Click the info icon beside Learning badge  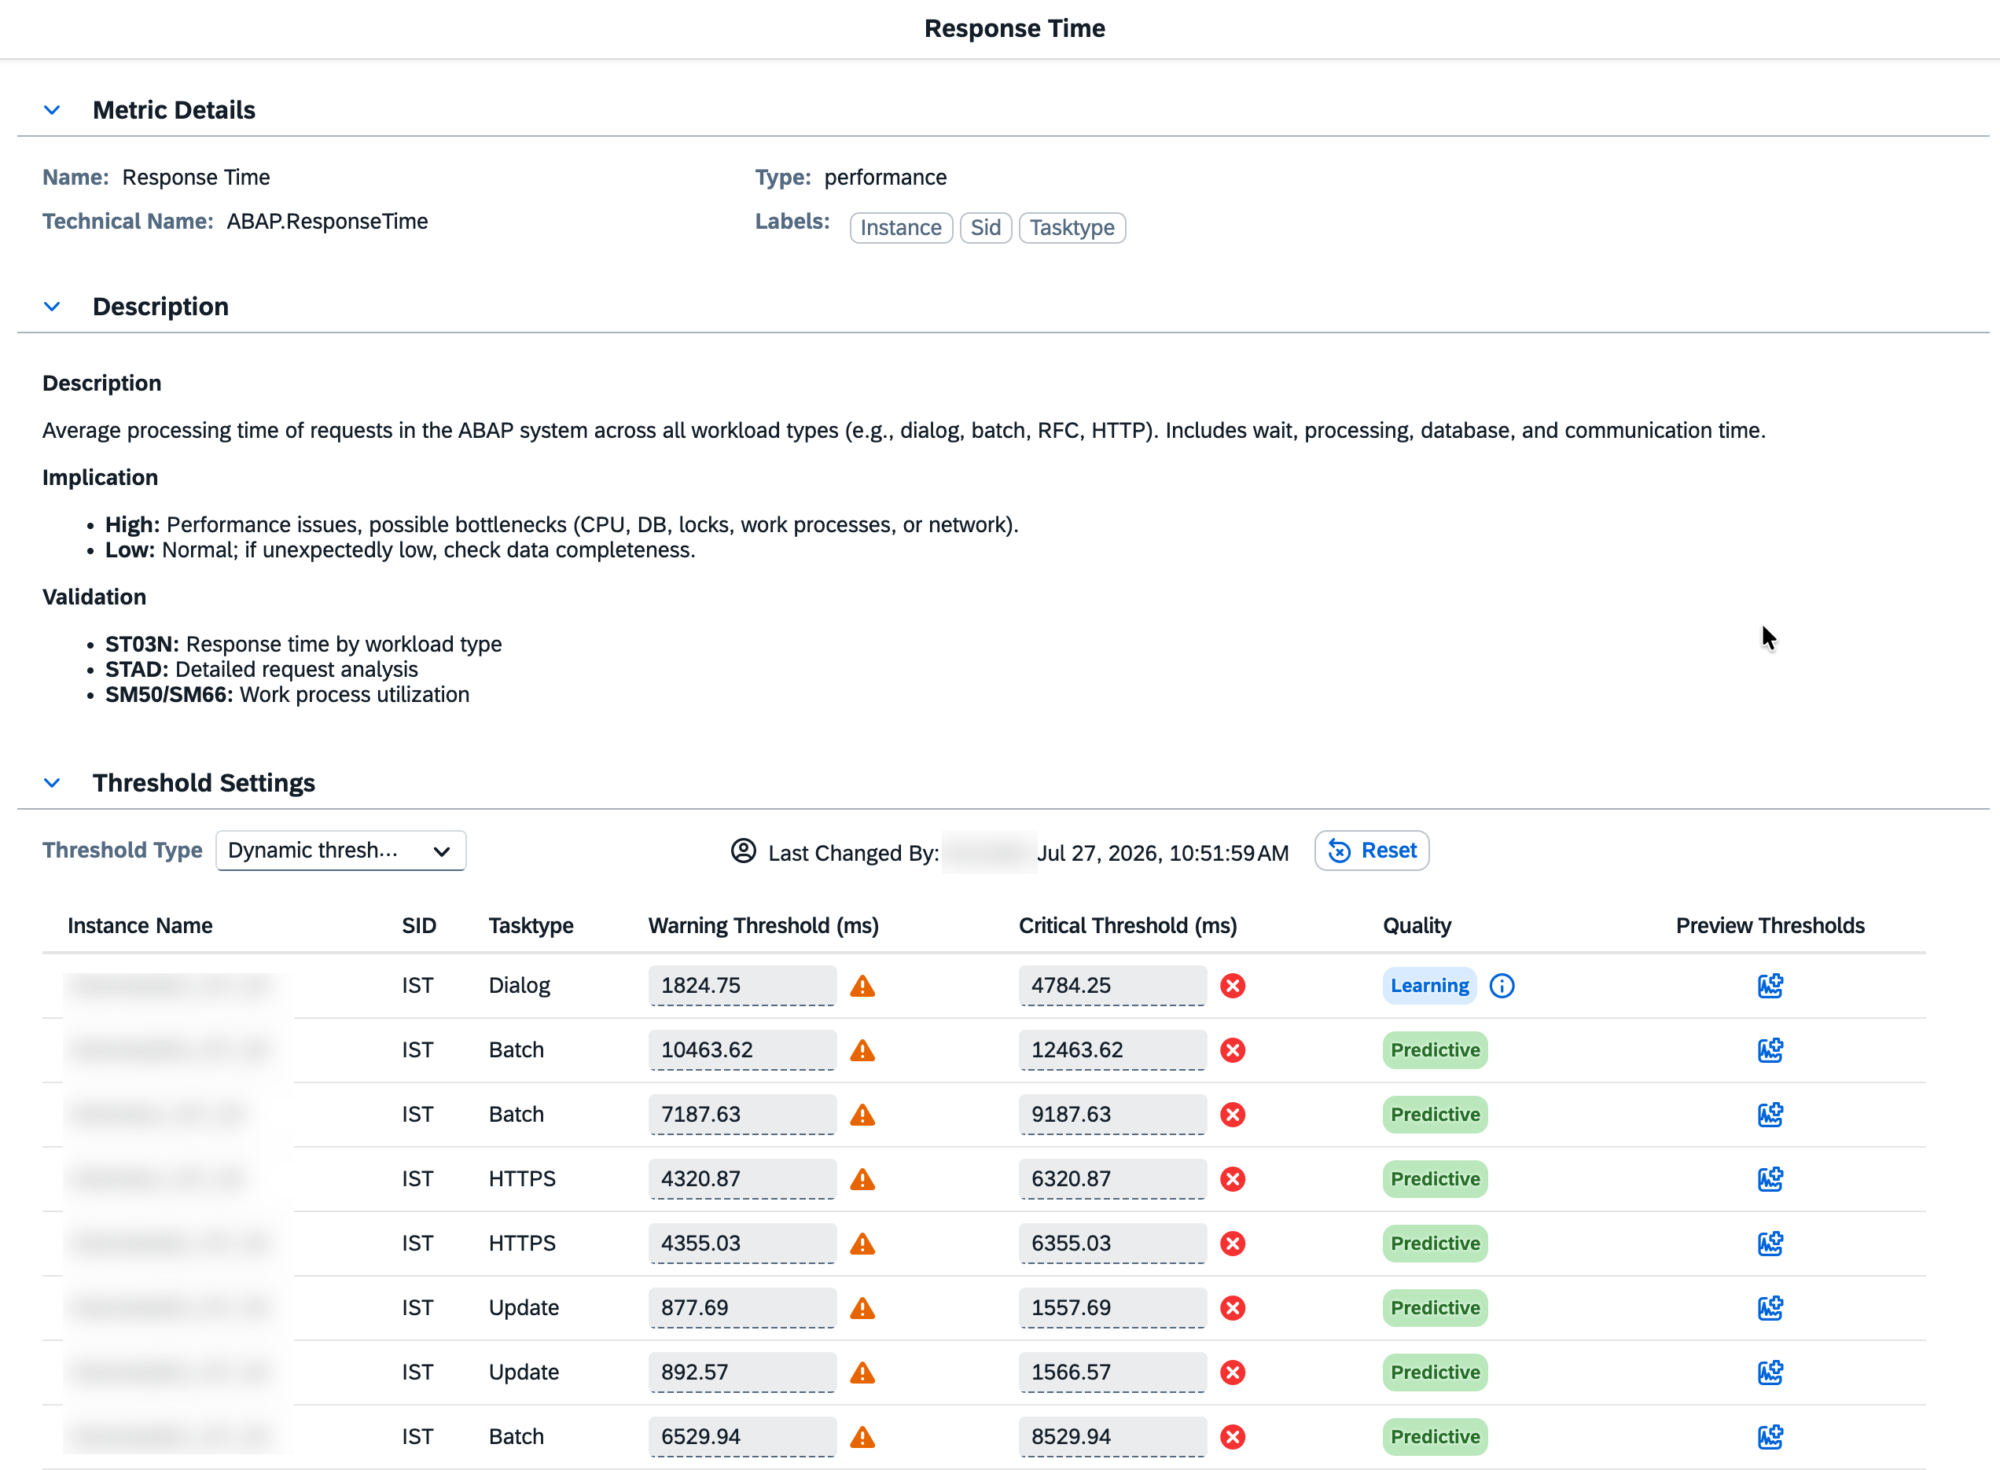click(x=1502, y=986)
